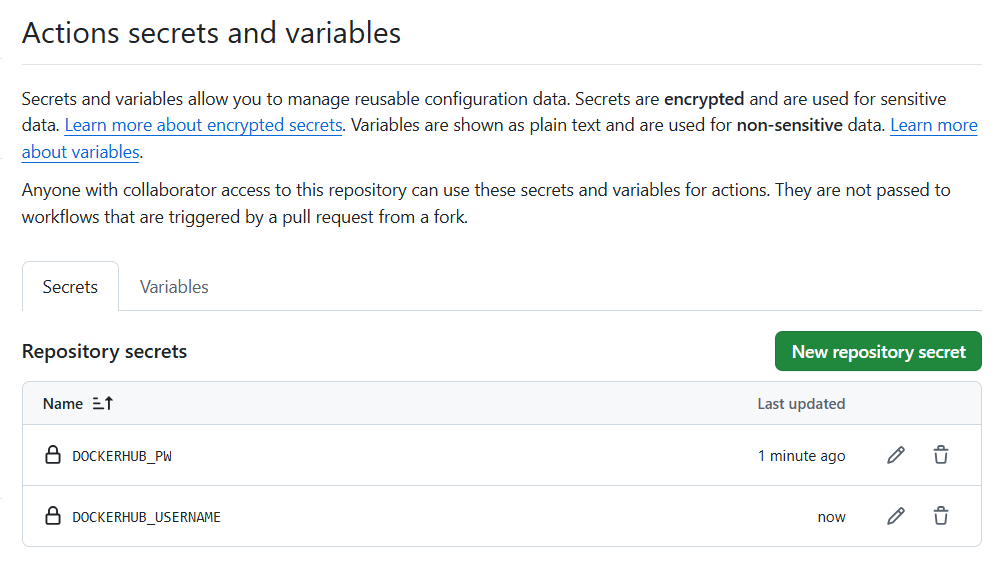The width and height of the screenshot is (1006, 572).
Task: Click the lock icon beside DOCKERHUB_PW
Action: click(x=53, y=455)
